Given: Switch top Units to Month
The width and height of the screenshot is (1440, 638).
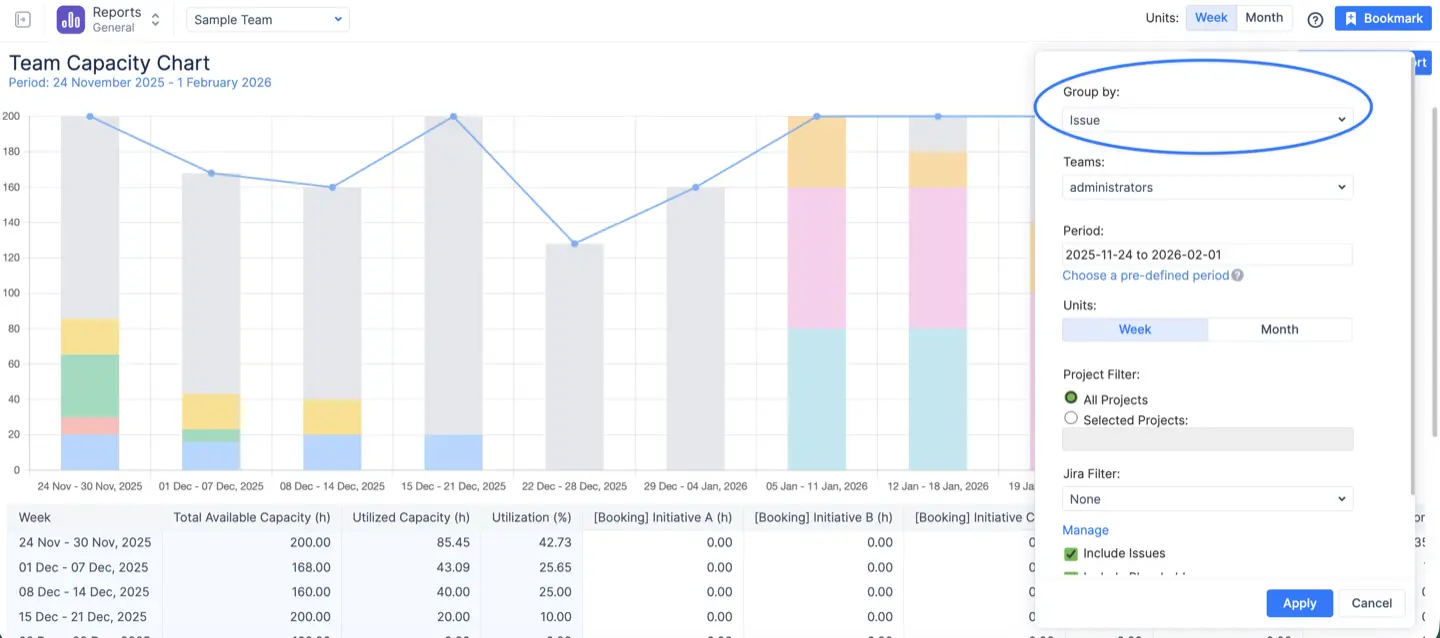Looking at the screenshot, I should 1264,17.
